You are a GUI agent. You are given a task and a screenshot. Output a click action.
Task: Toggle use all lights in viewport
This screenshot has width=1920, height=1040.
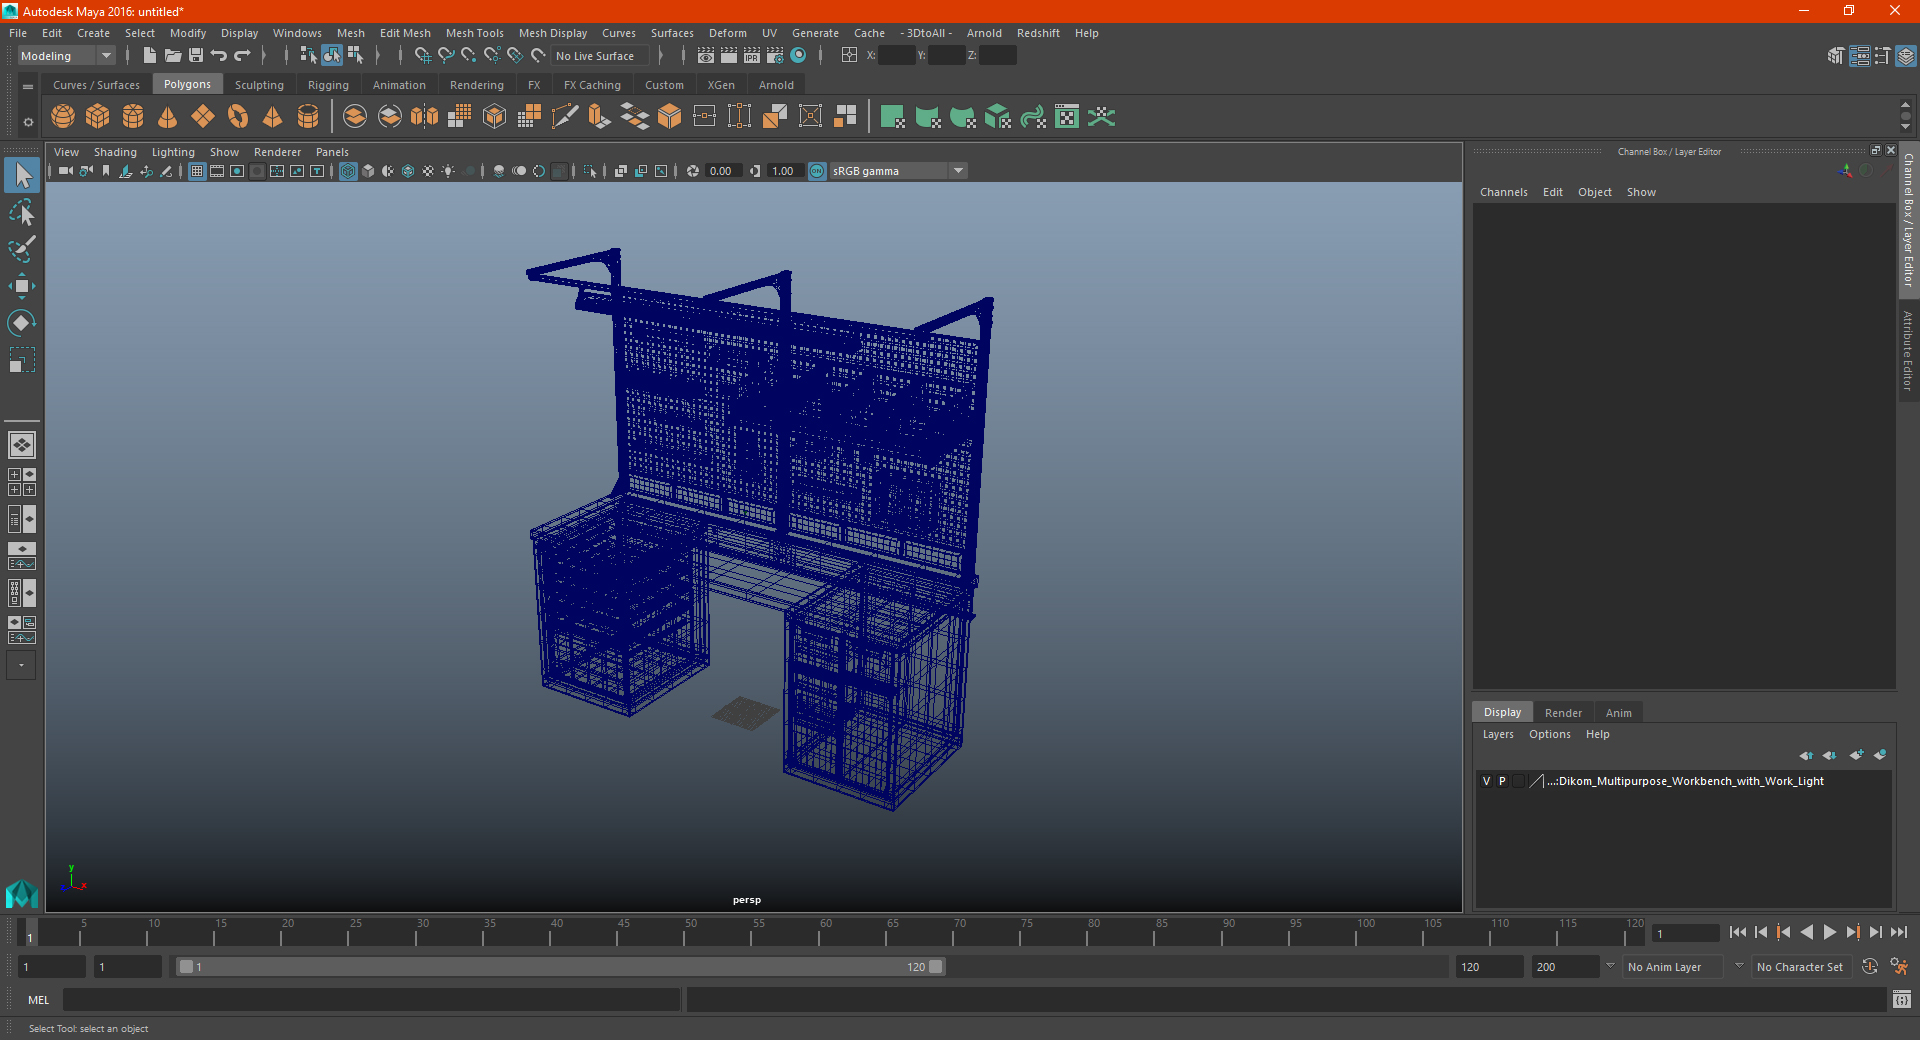pos(448,171)
